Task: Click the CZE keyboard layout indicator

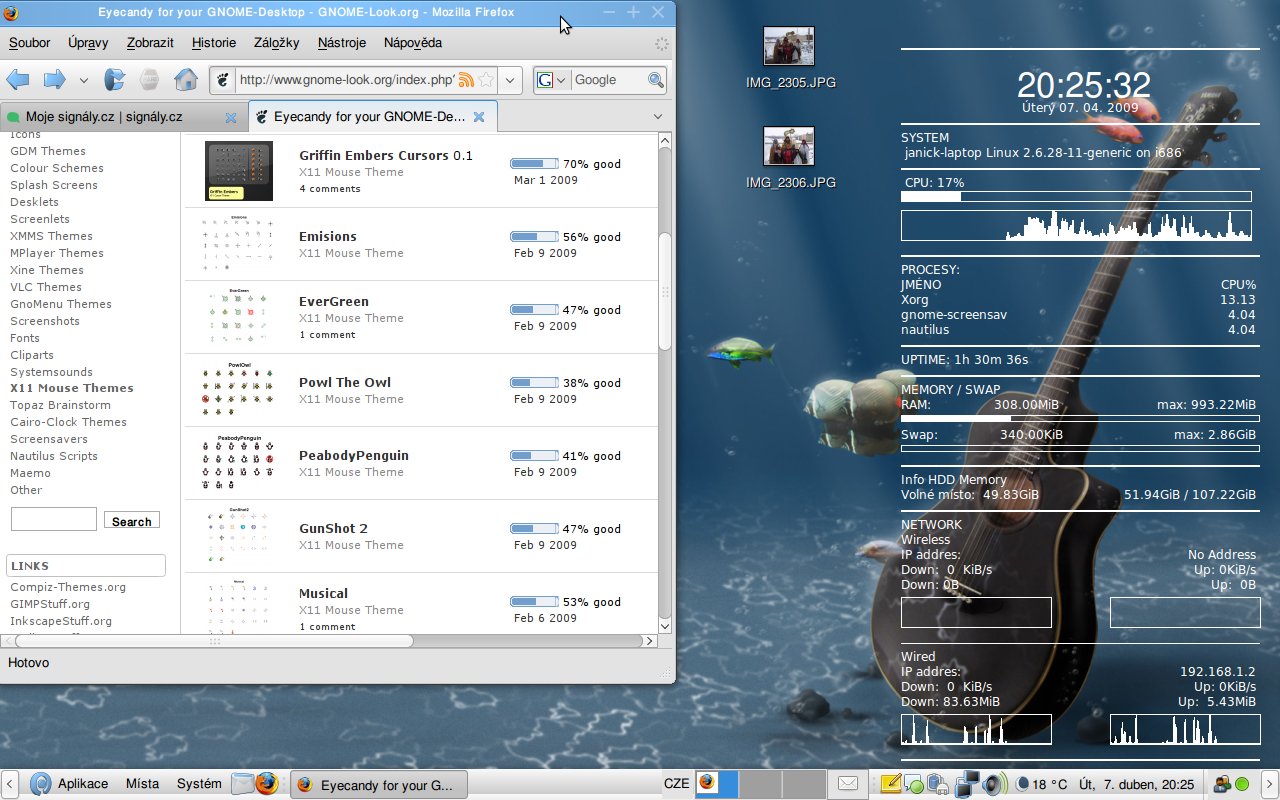Action: [677, 784]
